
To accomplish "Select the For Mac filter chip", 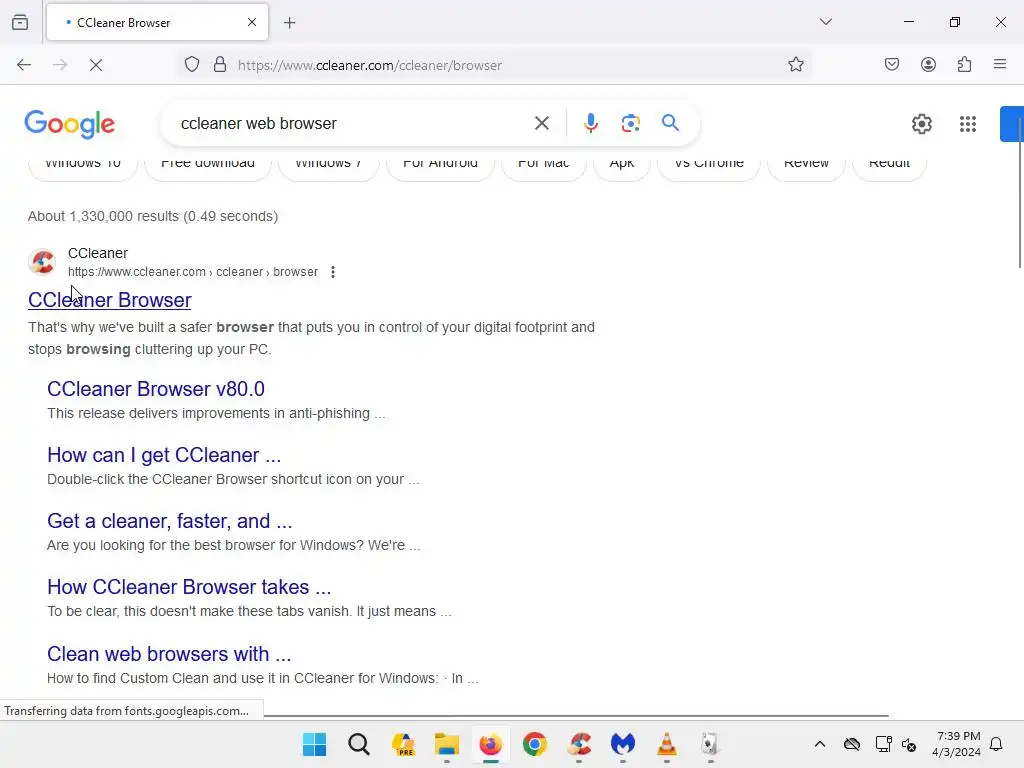I will point(543,166).
